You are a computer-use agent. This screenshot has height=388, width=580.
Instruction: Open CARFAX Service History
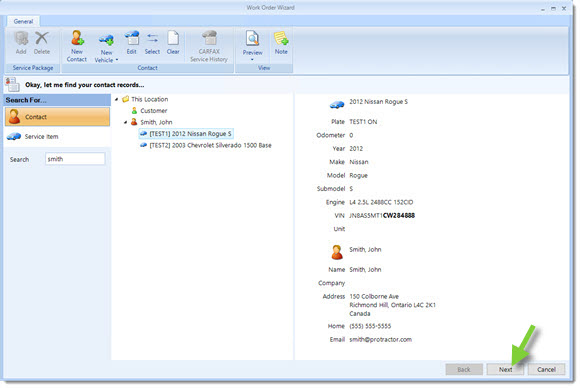(x=209, y=46)
